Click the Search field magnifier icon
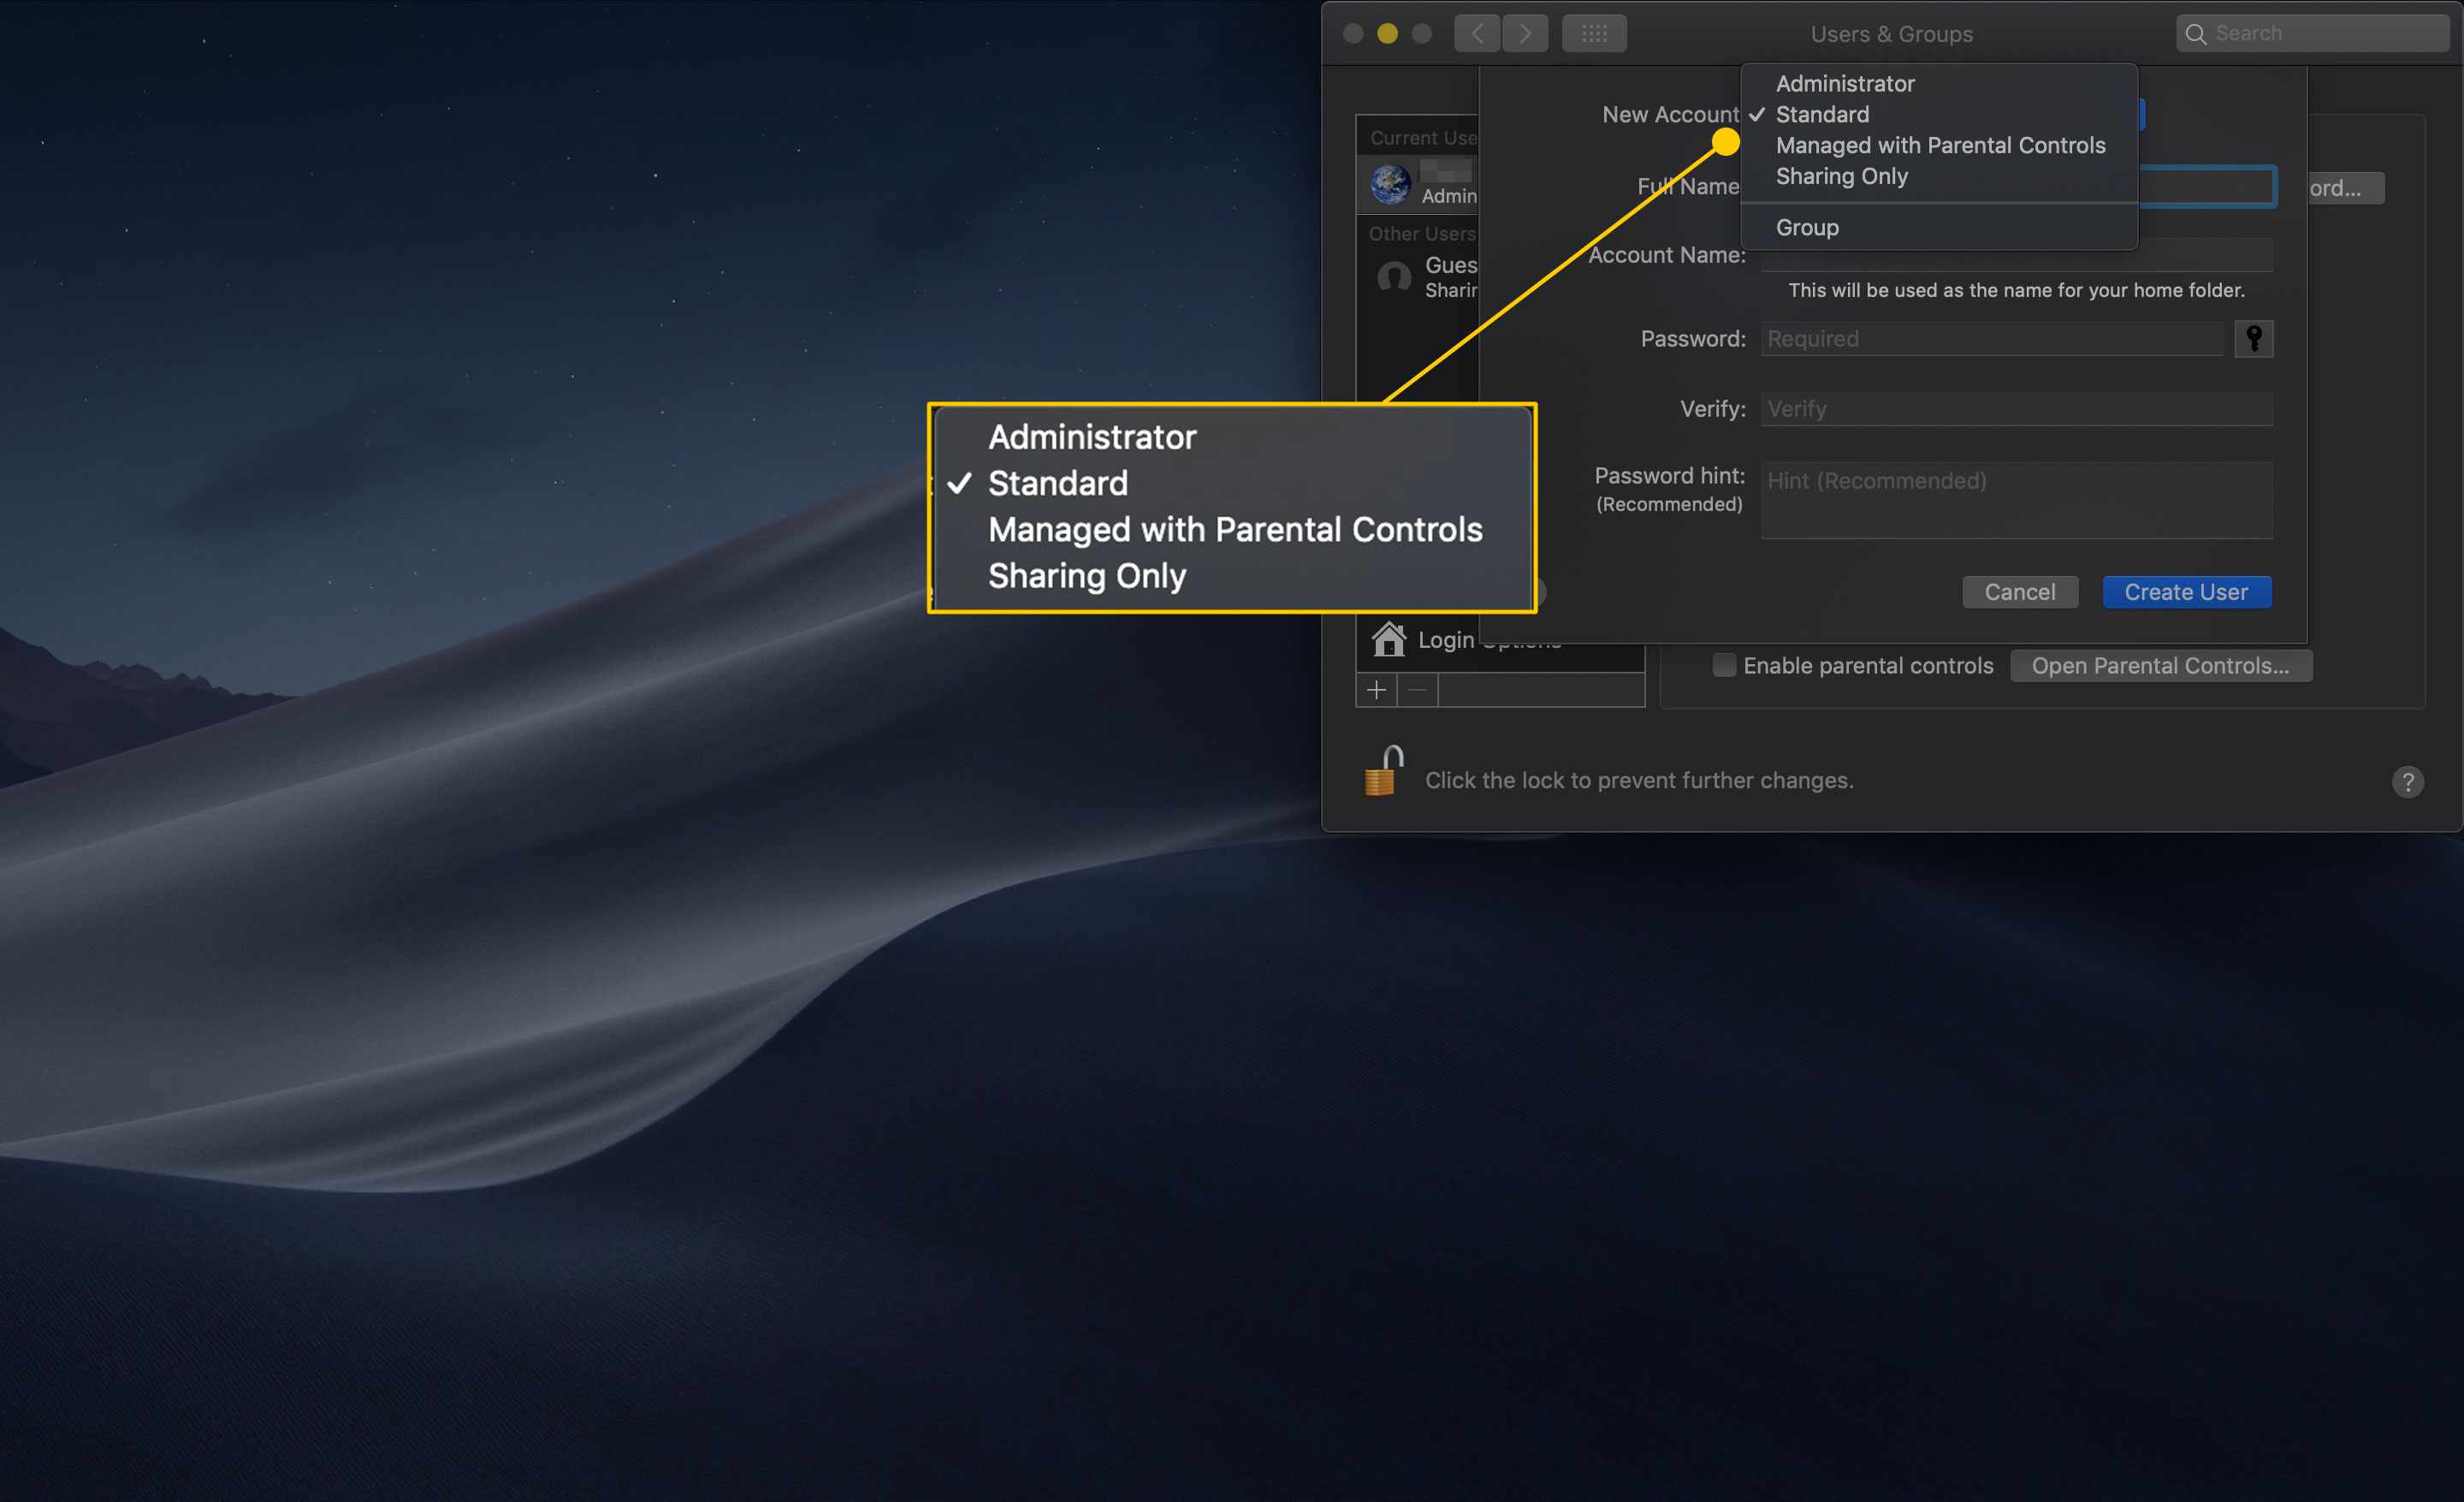Screen dimensions: 2464x1502 tap(2204, 32)
